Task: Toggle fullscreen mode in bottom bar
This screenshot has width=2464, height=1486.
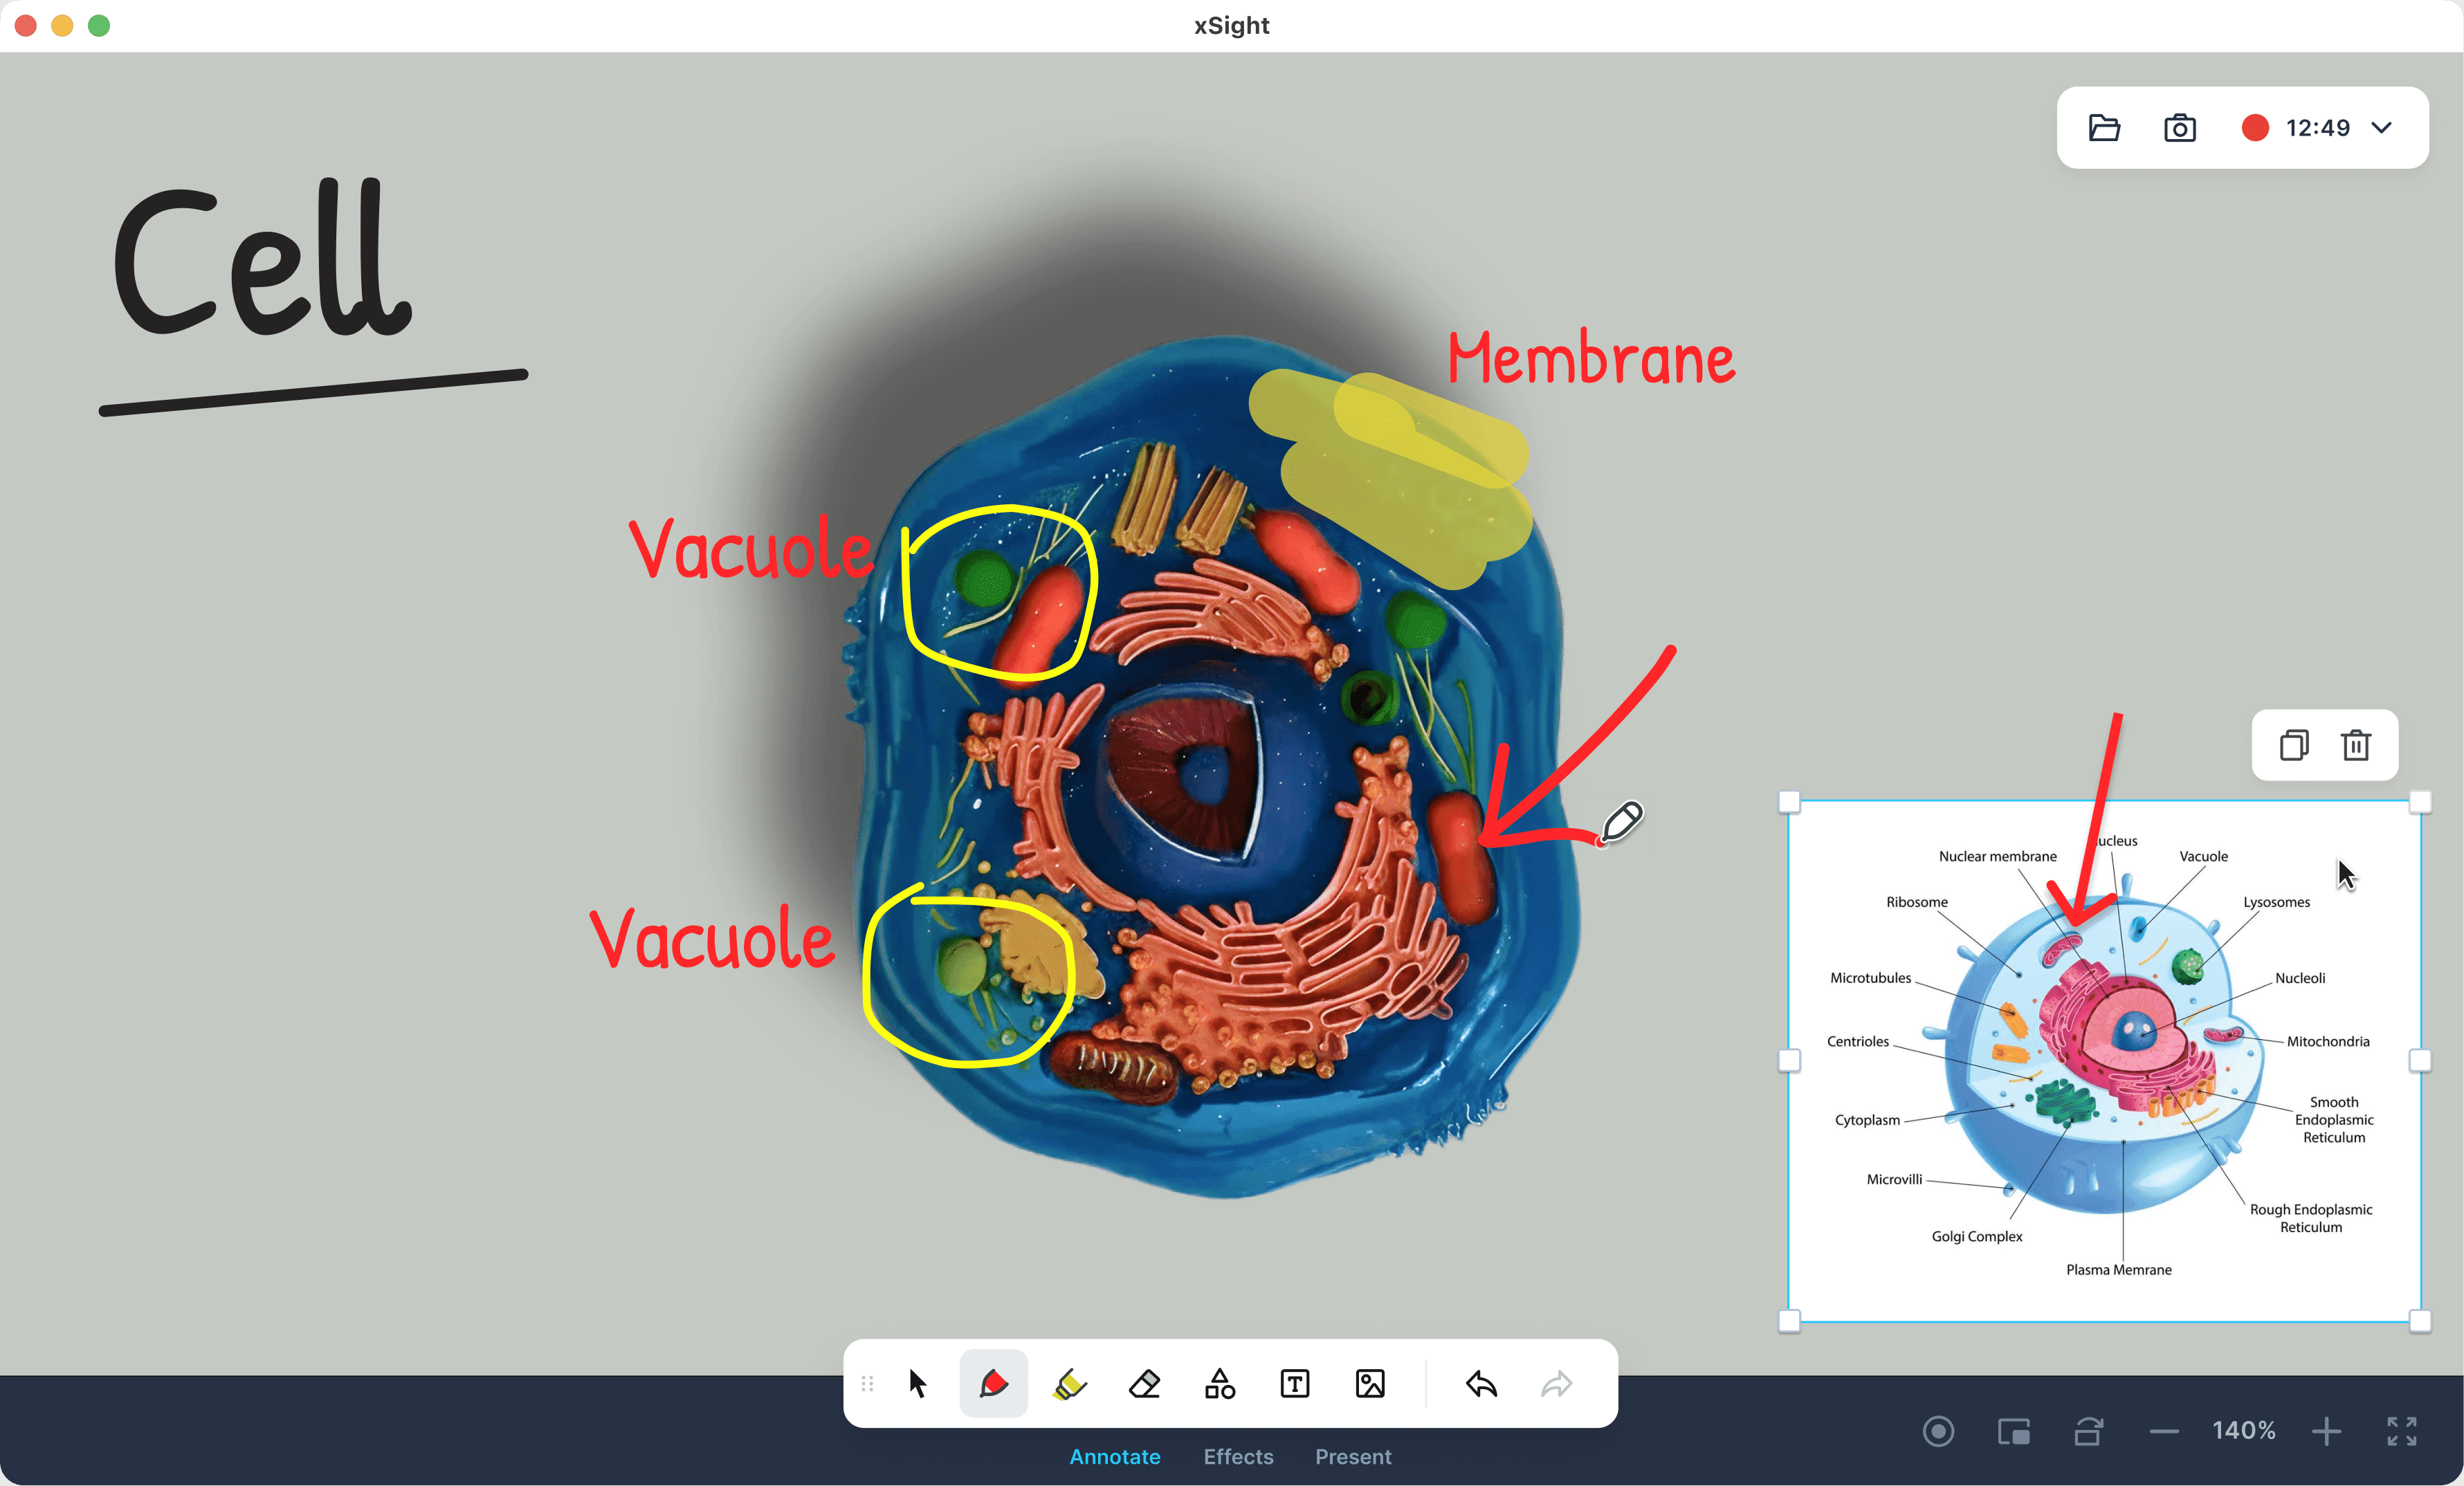Action: click(2402, 1431)
